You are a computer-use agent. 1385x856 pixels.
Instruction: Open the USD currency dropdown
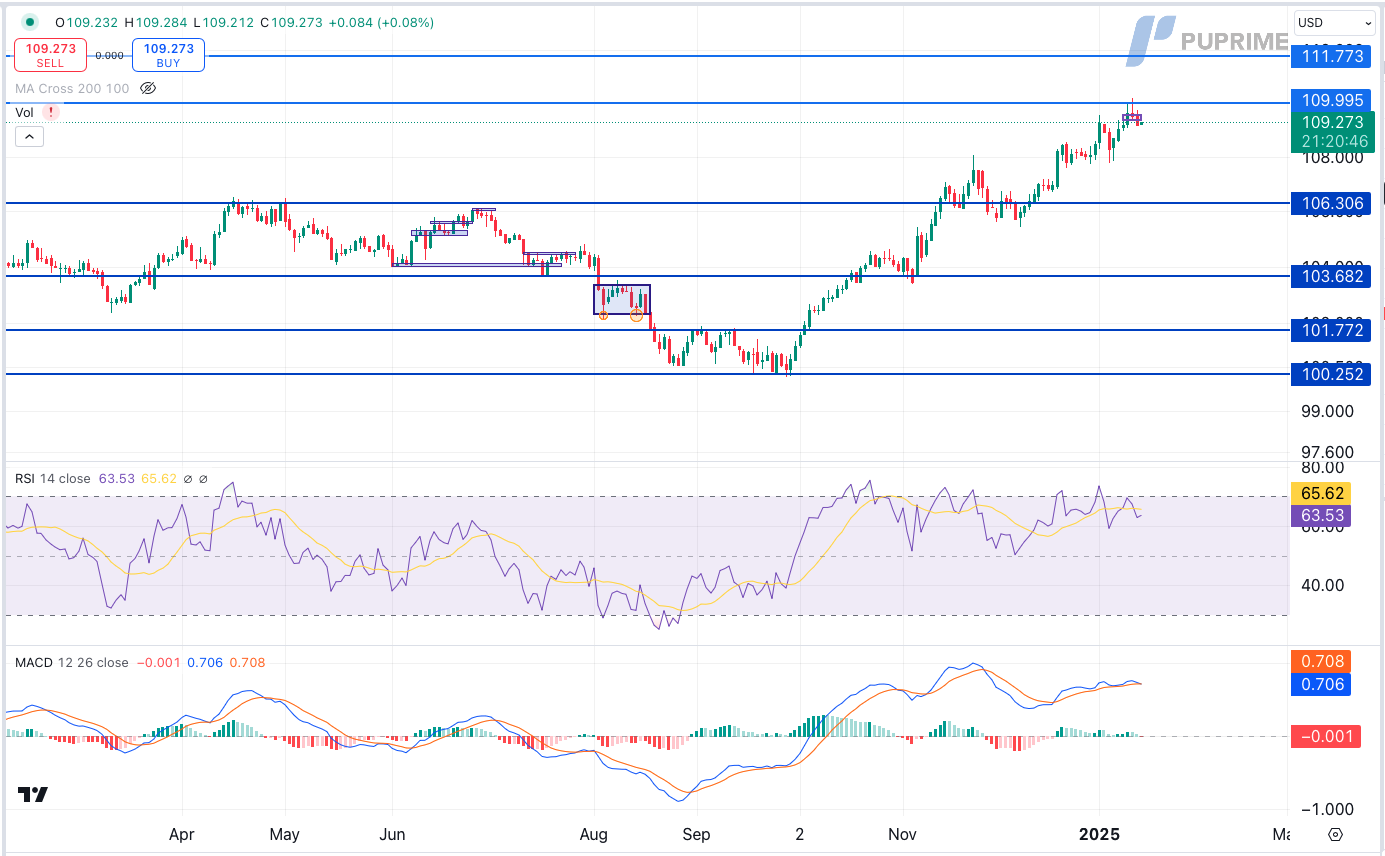(x=1334, y=22)
